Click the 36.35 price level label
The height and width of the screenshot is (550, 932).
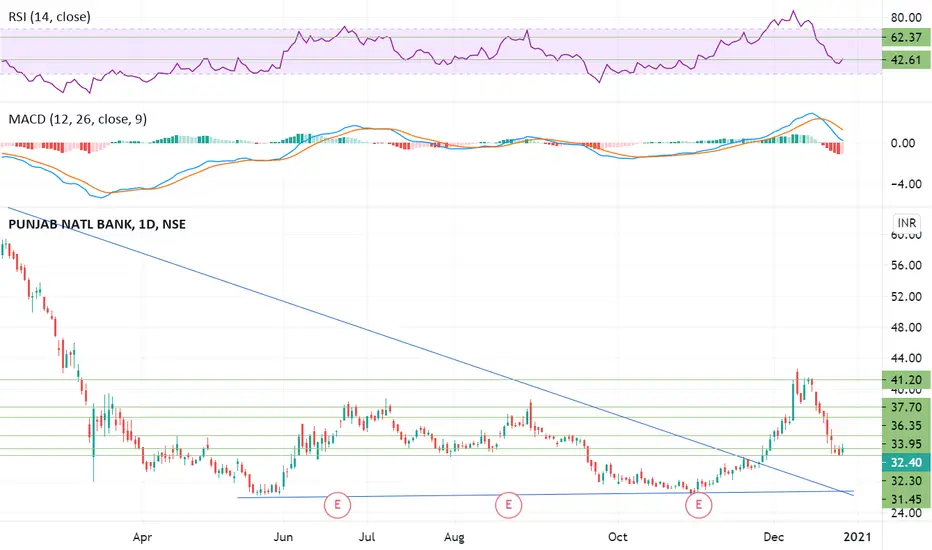click(x=906, y=426)
